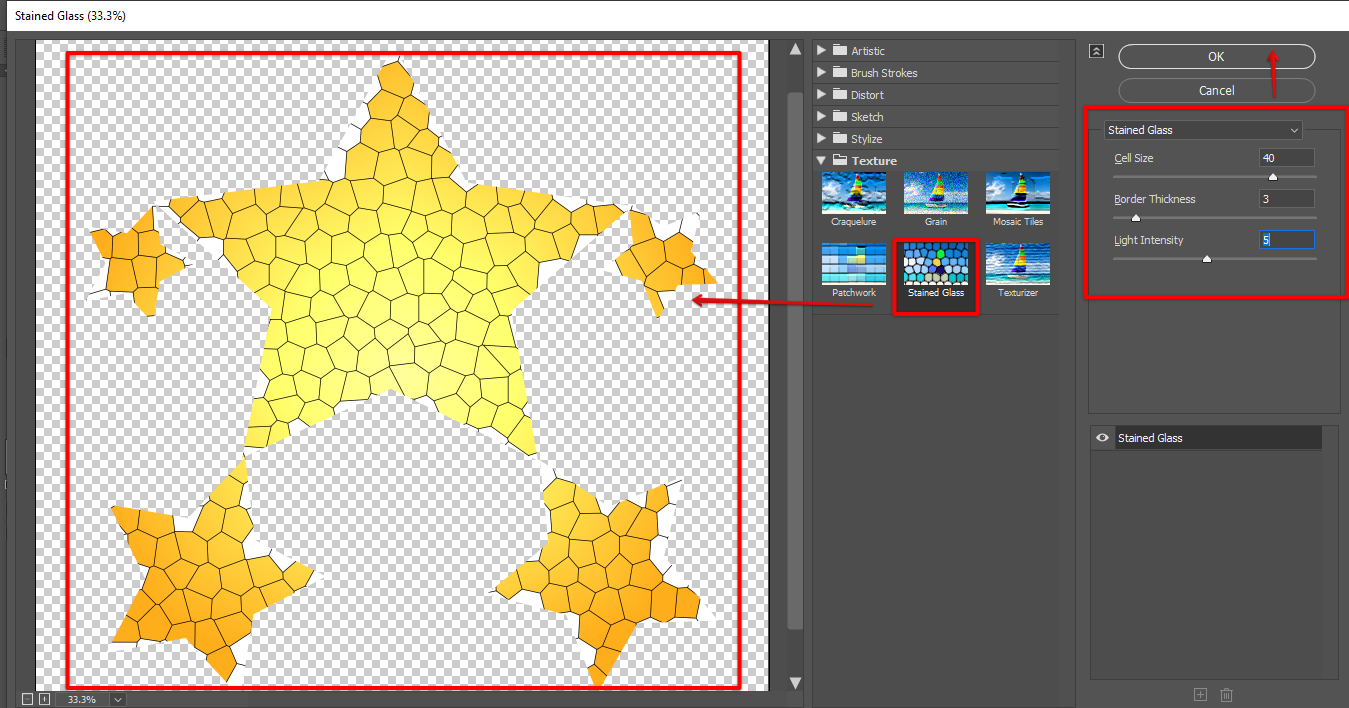This screenshot has width=1349, height=708.
Task: Click the Cell Size slider handle
Action: [x=1273, y=176]
